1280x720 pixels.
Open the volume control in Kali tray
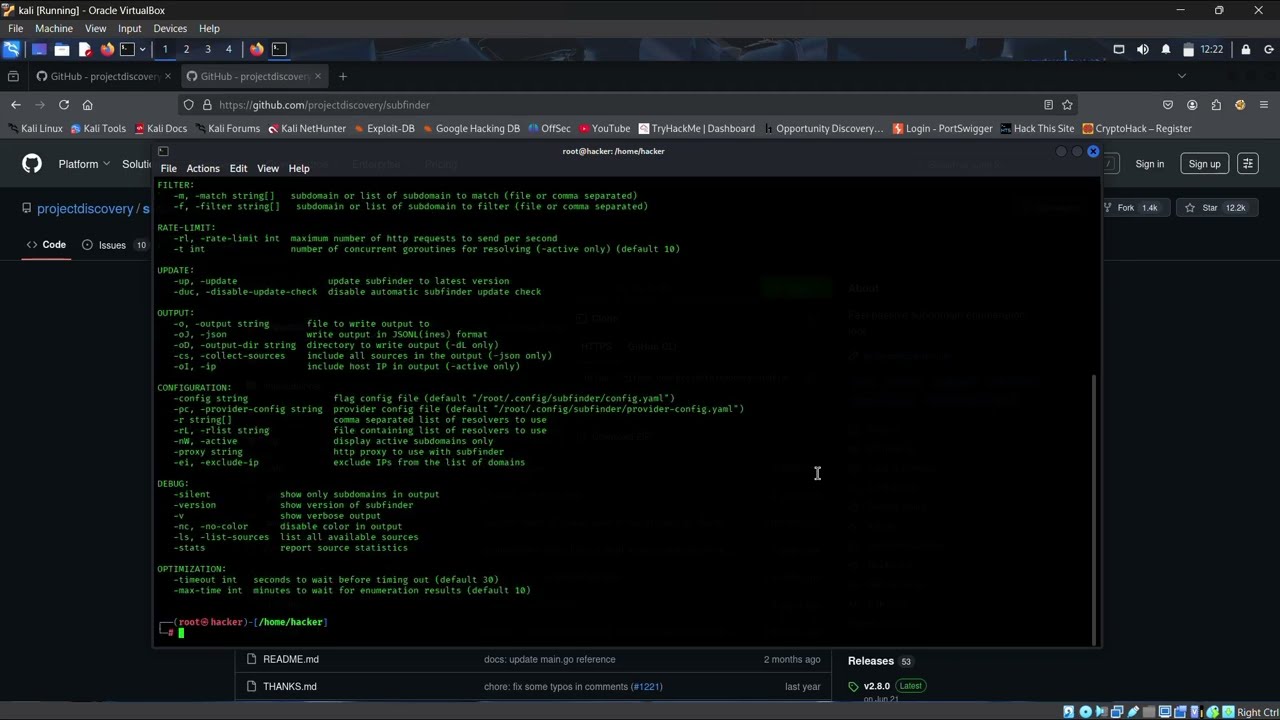(1143, 49)
